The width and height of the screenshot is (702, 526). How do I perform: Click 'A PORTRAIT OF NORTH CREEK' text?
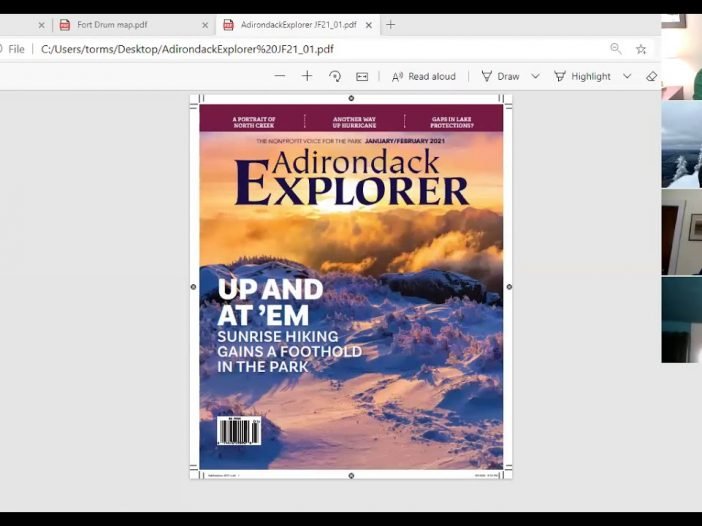point(254,122)
